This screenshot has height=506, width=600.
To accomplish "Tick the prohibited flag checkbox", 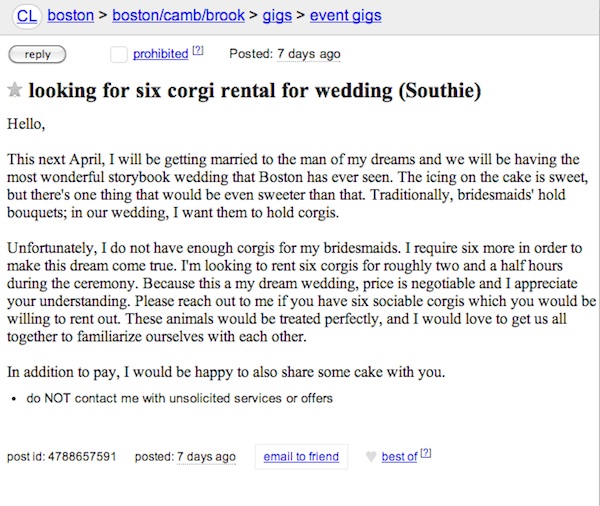I will (119, 54).
